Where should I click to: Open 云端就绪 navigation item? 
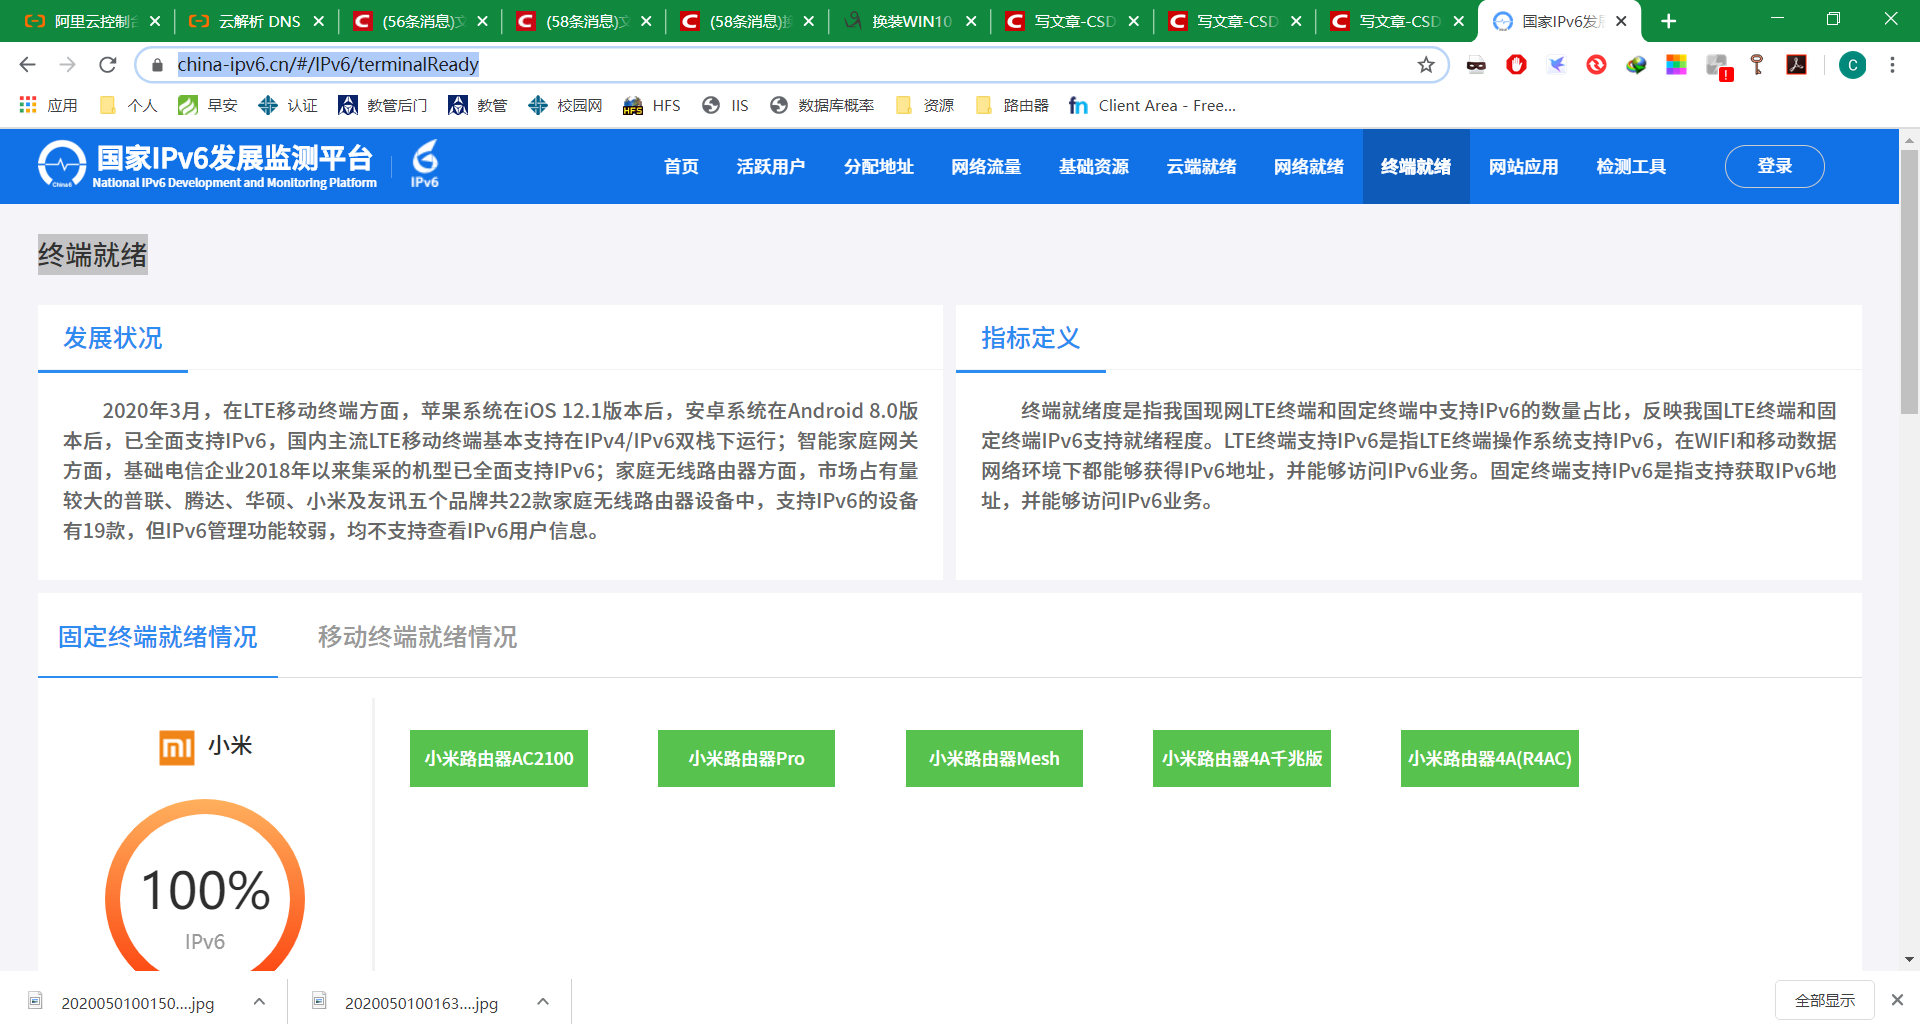pos(1201,167)
